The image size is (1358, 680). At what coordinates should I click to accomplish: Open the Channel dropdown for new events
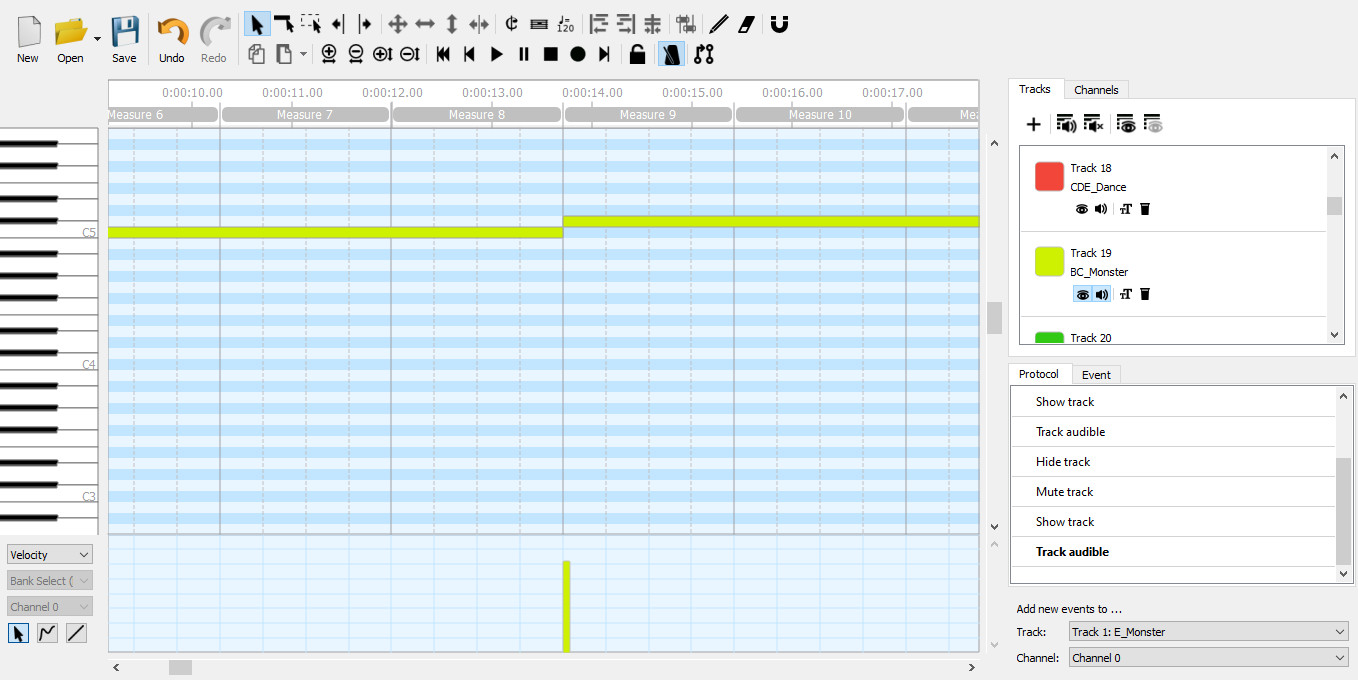(1208, 657)
